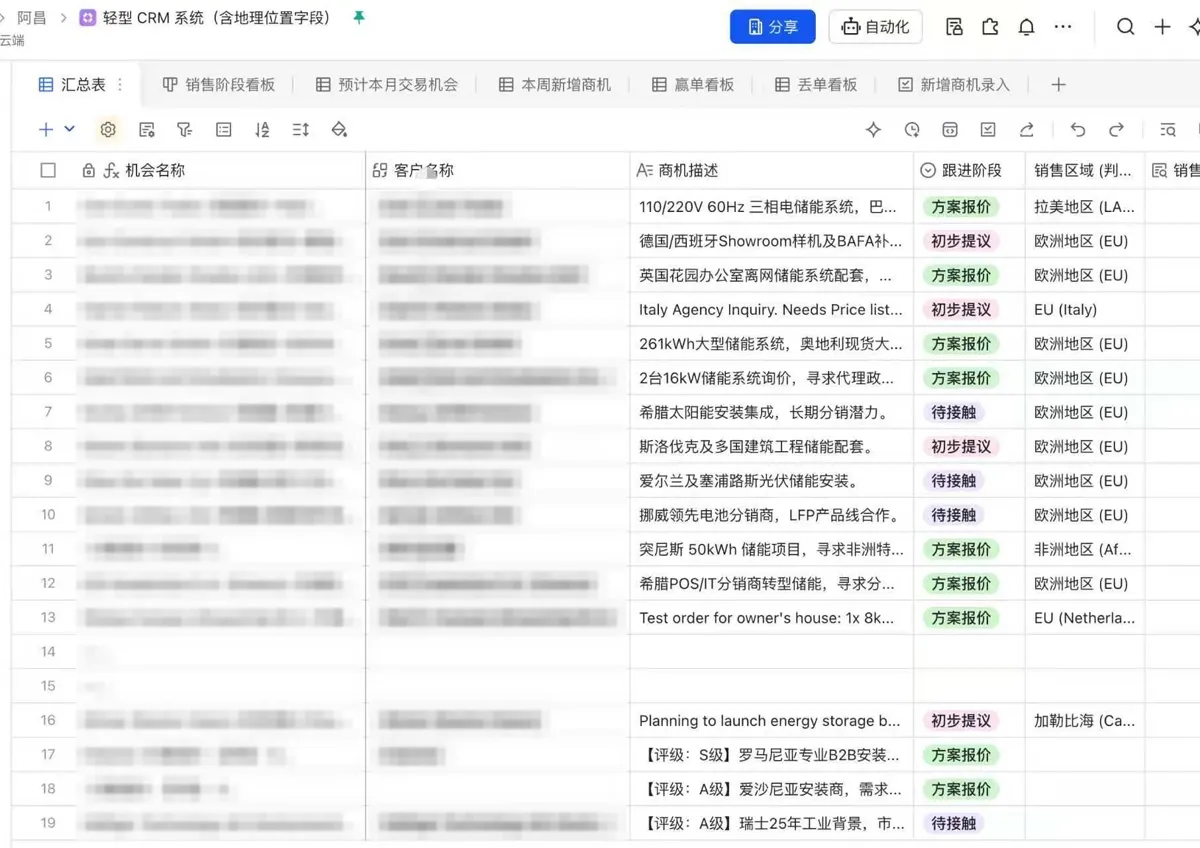This screenshot has width=1200, height=848.
Task: Open the sort icon in the toolbar
Action: [x=262, y=130]
